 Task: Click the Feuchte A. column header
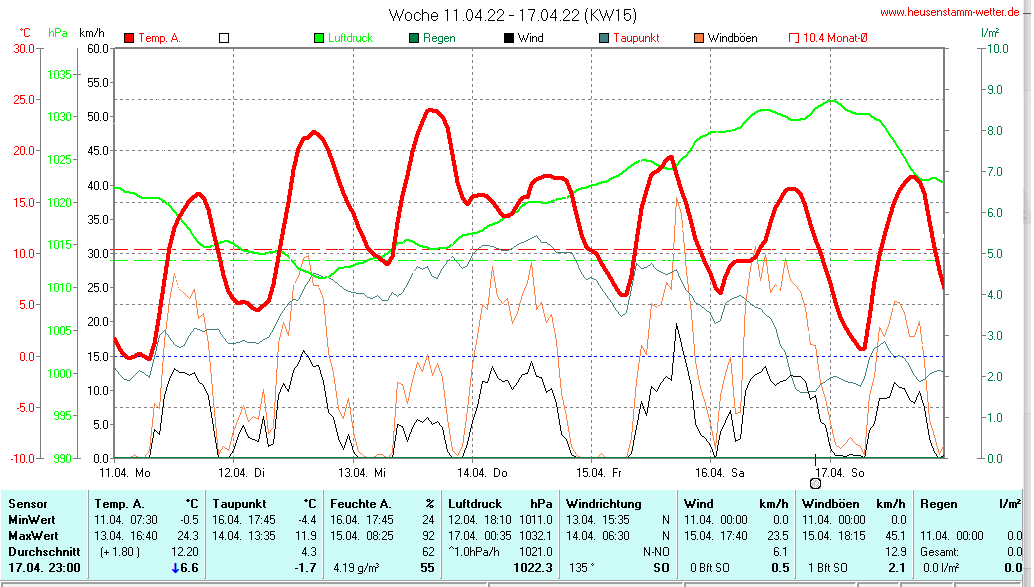(x=360, y=504)
